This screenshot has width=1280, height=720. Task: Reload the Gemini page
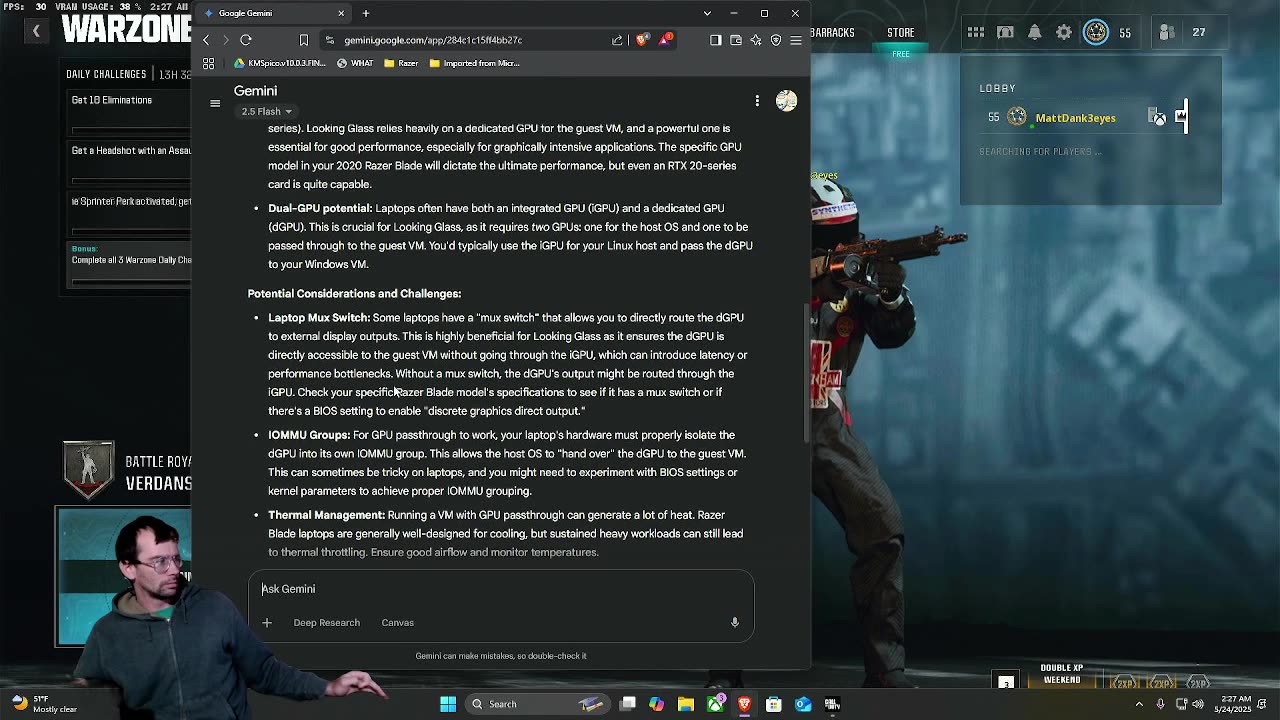pos(246,40)
